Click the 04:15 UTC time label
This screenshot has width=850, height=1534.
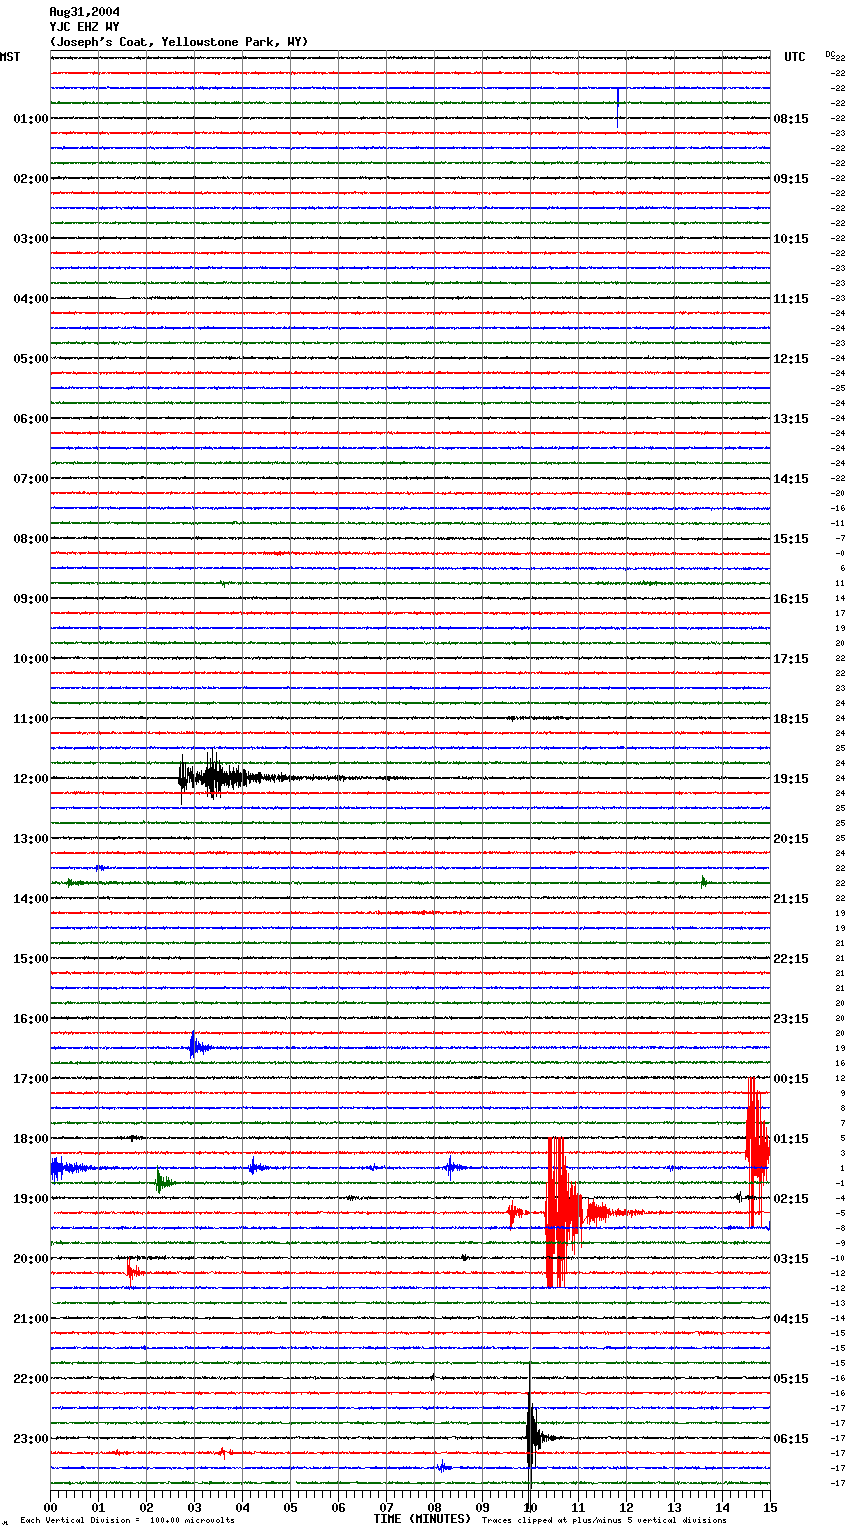click(791, 1318)
